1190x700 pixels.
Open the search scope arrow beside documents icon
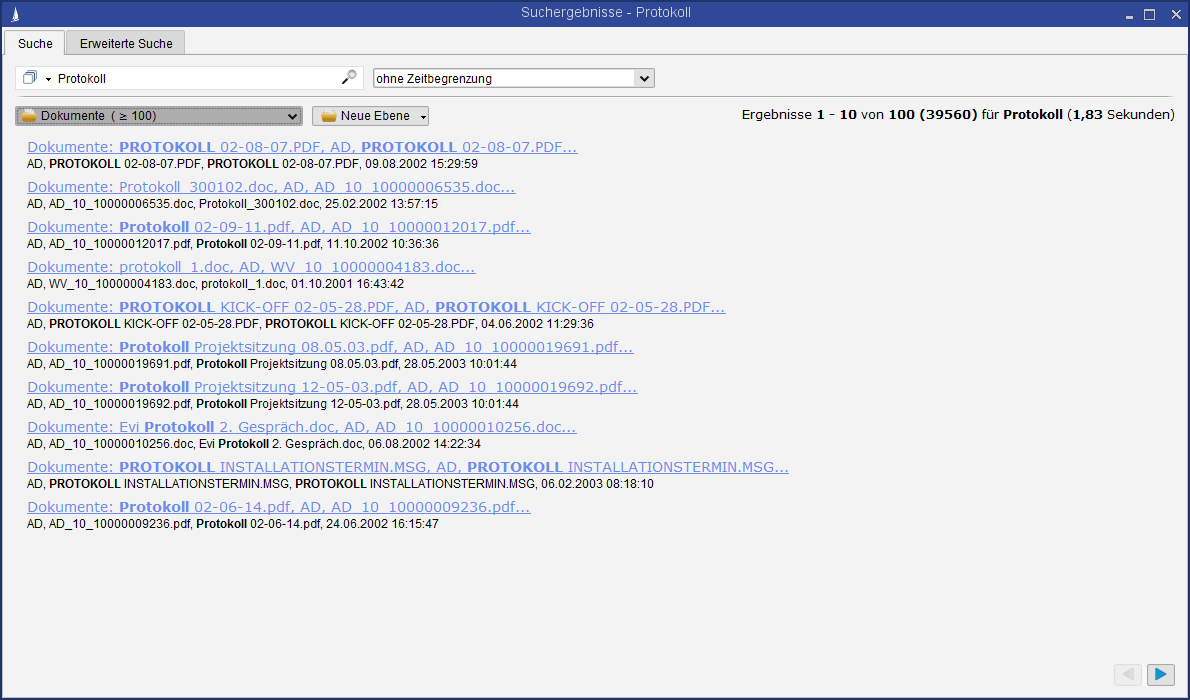47,79
